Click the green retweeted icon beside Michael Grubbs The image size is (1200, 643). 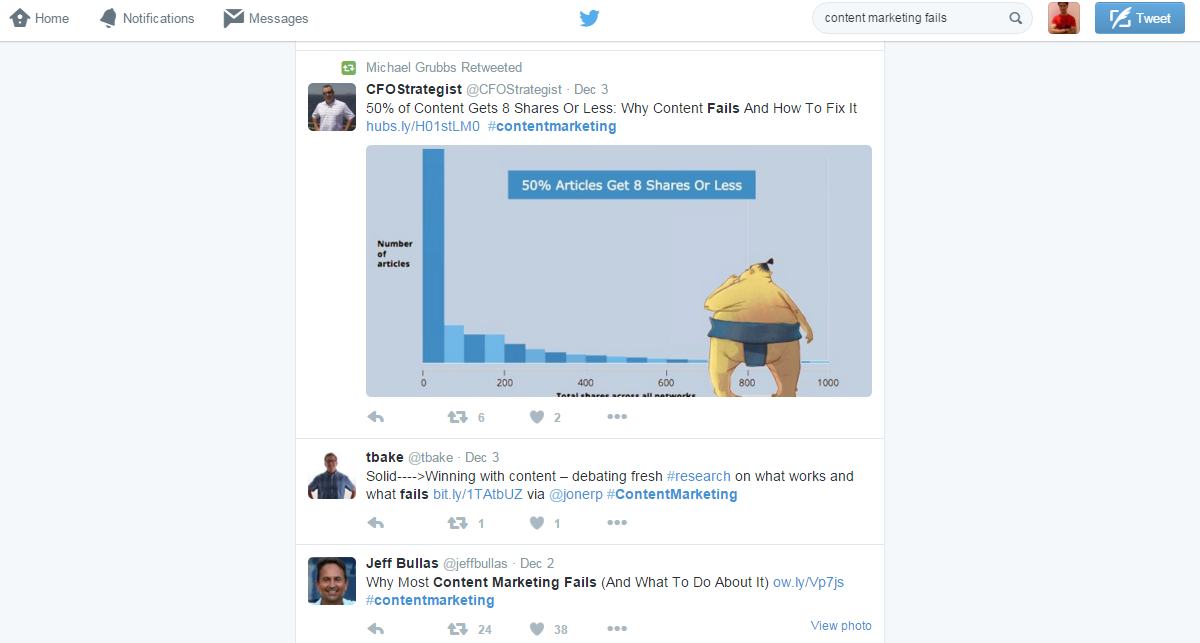348,68
